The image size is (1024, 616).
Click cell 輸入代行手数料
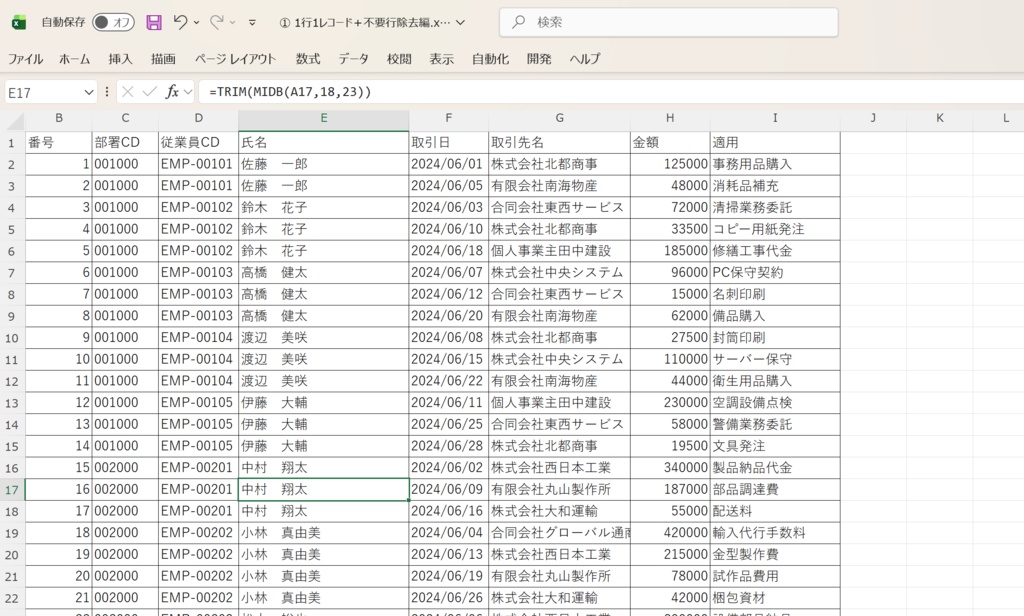(x=775, y=532)
